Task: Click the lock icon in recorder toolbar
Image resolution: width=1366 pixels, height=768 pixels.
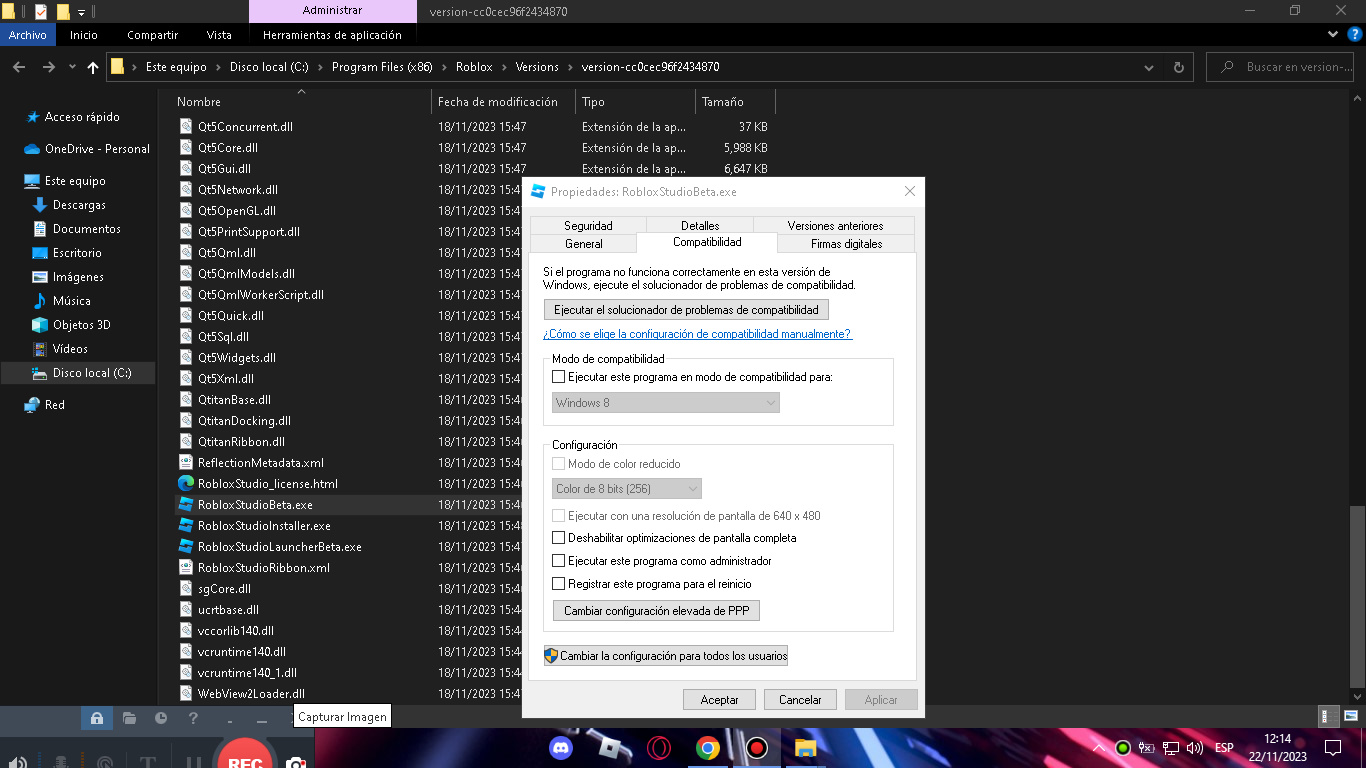Action: [97, 718]
